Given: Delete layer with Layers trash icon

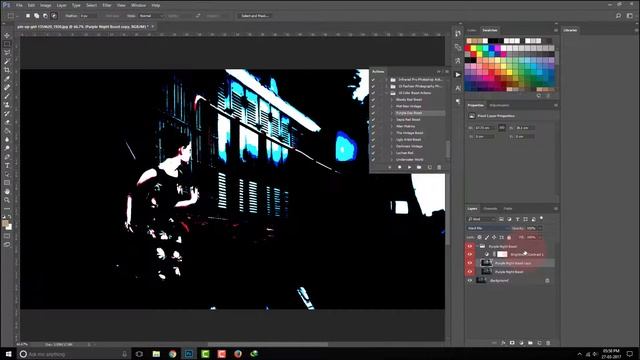Looking at the screenshot, I should pyautogui.click(x=548, y=343).
